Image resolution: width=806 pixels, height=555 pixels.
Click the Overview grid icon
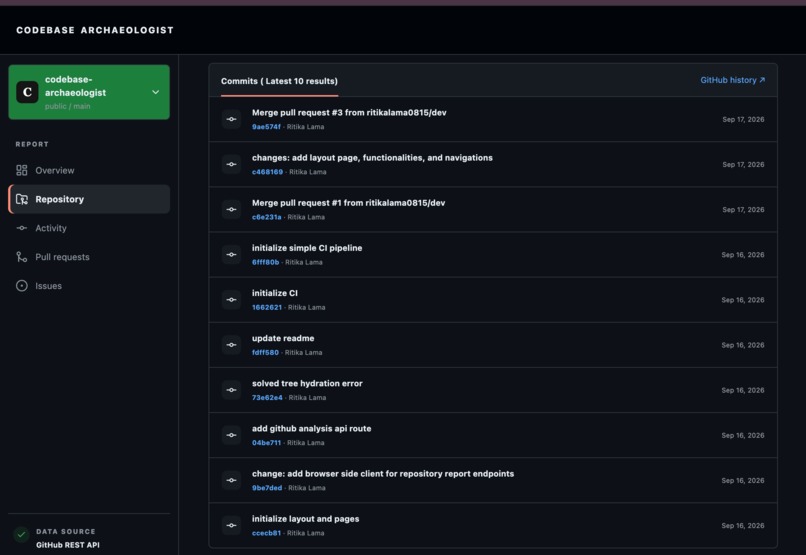[x=22, y=171]
